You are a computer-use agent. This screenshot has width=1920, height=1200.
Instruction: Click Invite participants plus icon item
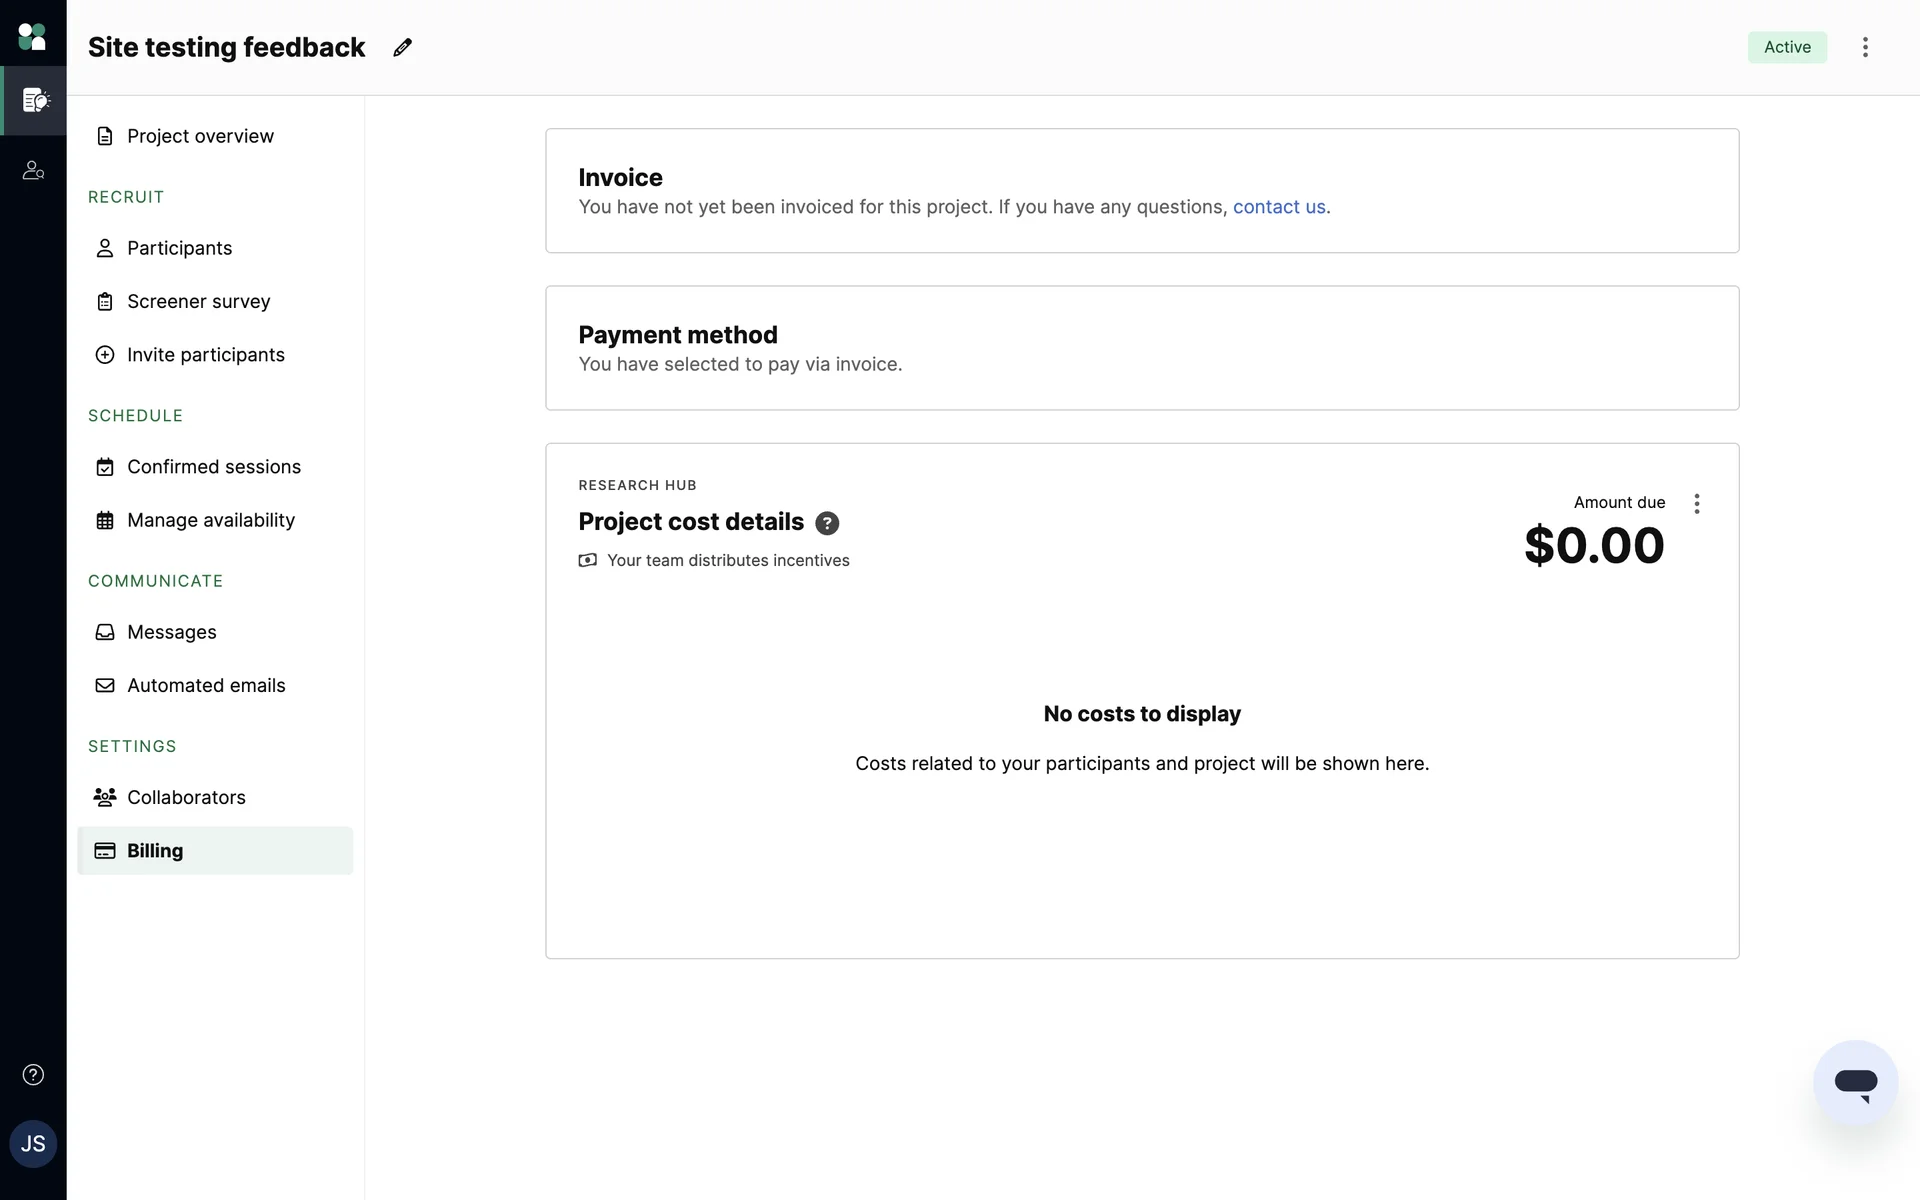click(205, 355)
